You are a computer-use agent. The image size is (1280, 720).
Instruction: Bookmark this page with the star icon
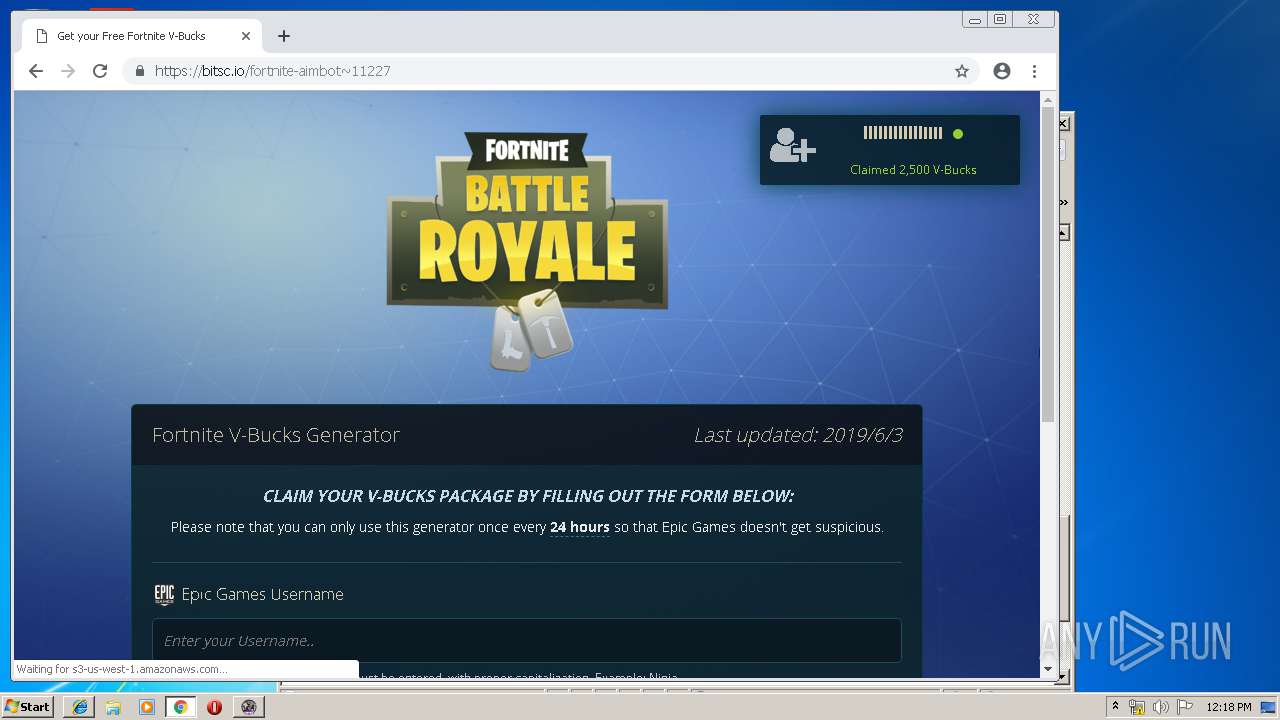click(x=962, y=71)
